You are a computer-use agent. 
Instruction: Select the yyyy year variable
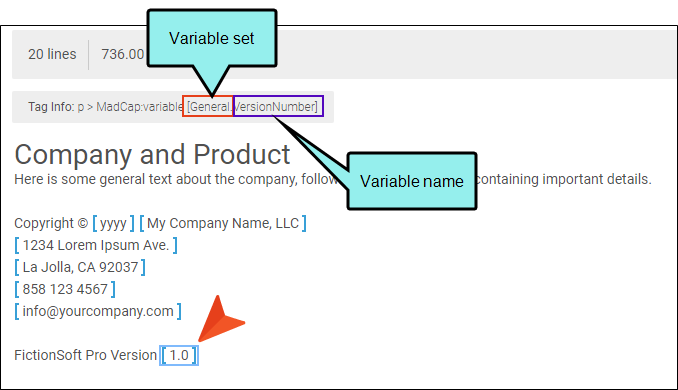point(113,223)
